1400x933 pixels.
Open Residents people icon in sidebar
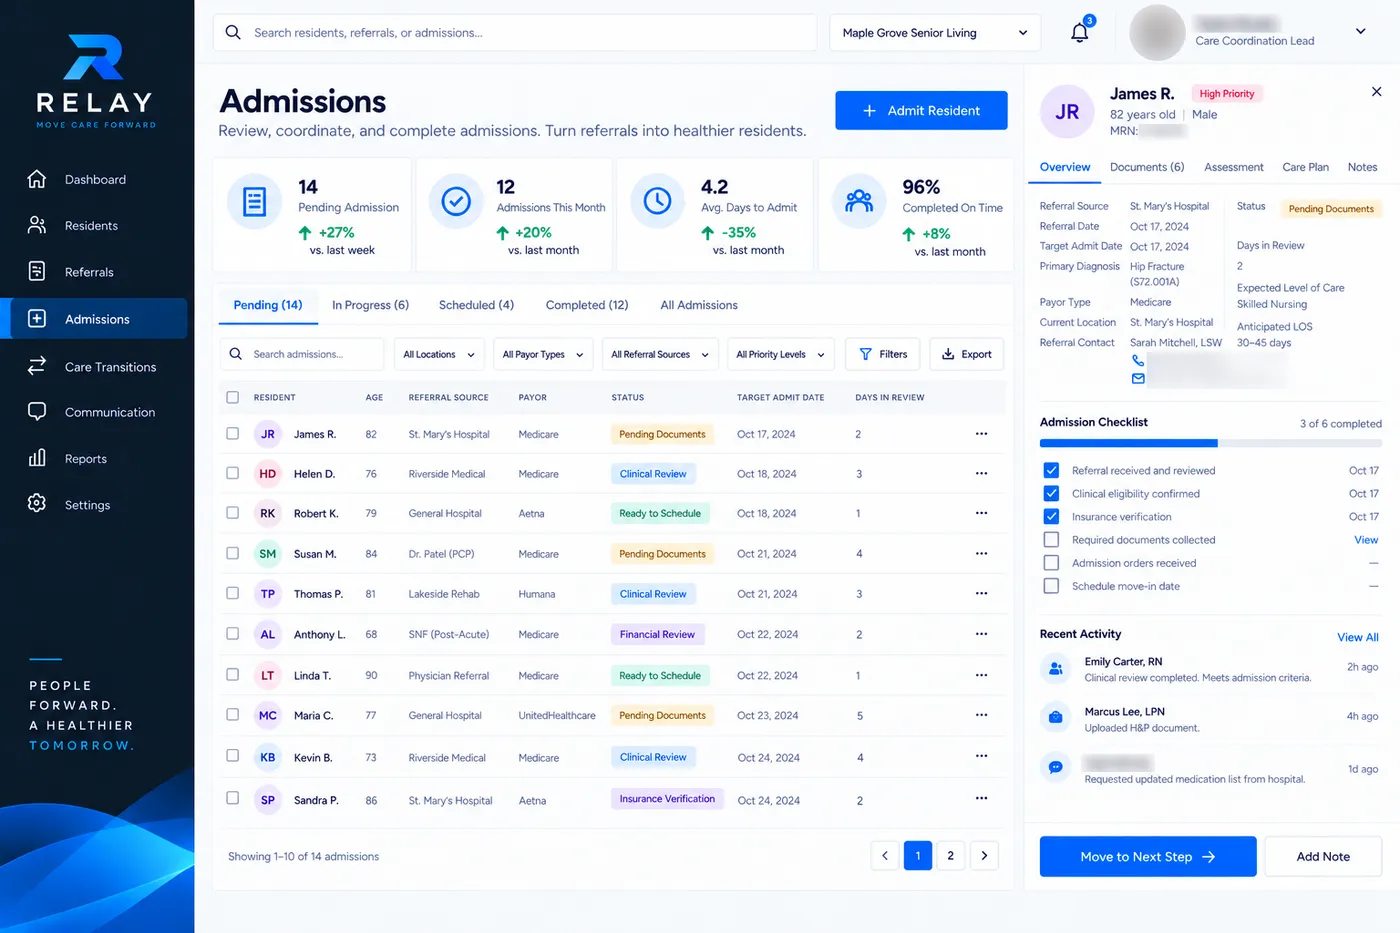coord(37,225)
